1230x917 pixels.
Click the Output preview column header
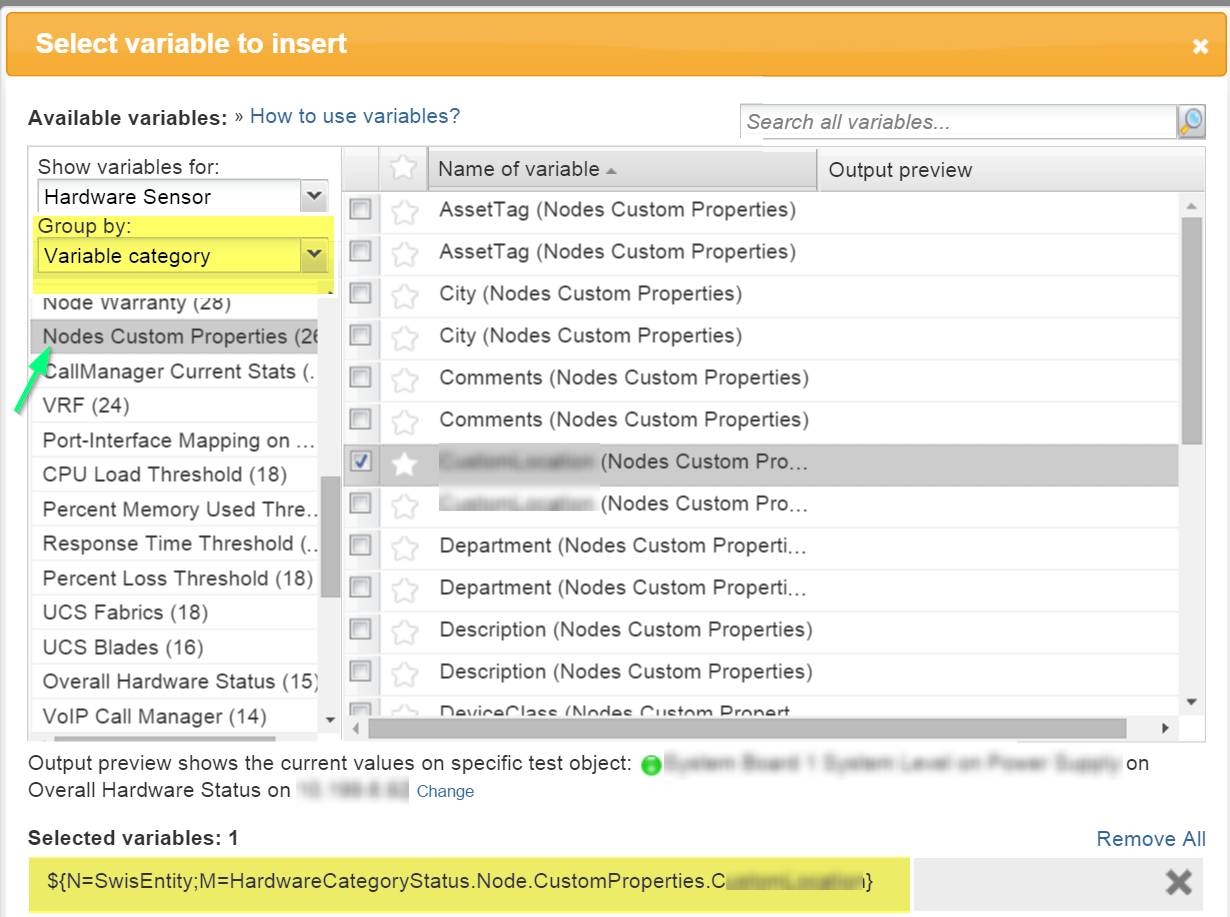point(1010,170)
